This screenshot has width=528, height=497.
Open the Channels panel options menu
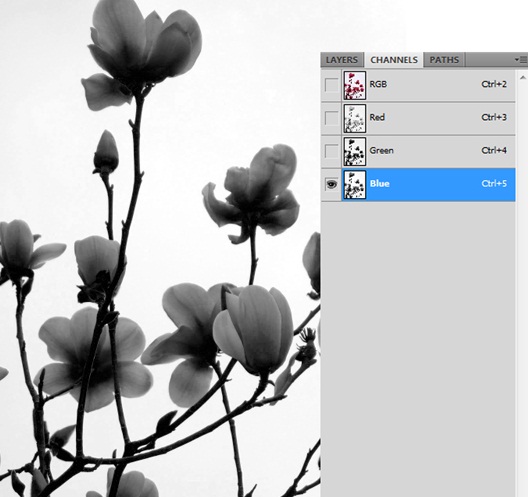click(520, 60)
